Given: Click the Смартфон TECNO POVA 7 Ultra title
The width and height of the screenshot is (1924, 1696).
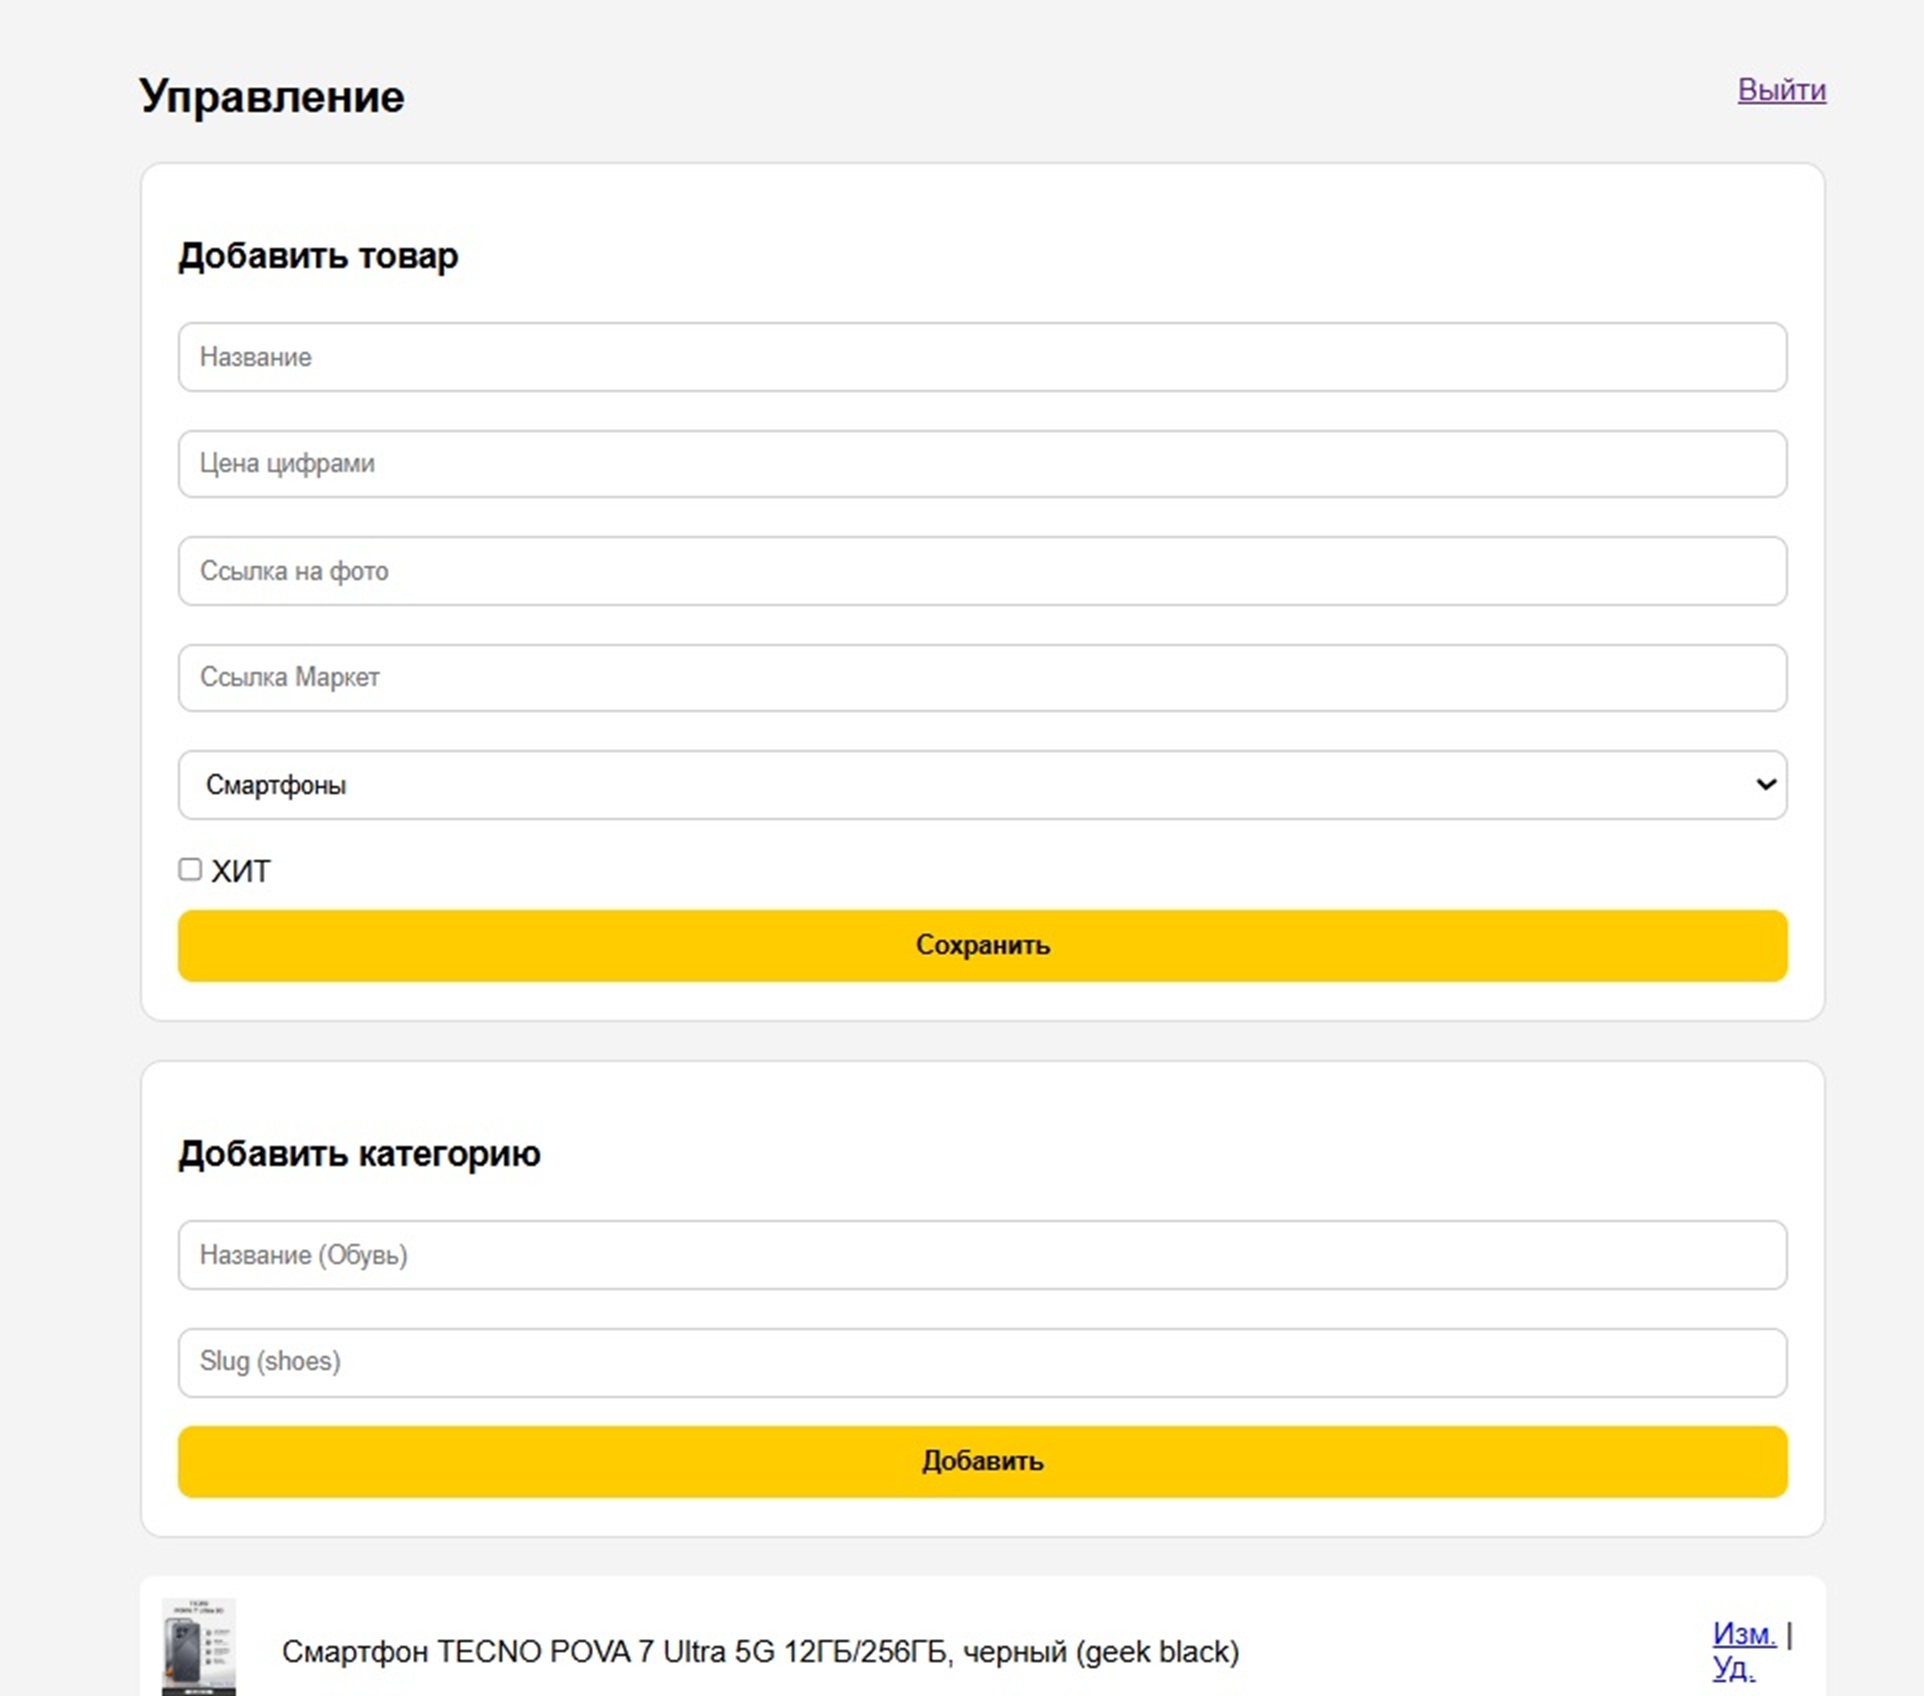Looking at the screenshot, I should click(760, 1652).
